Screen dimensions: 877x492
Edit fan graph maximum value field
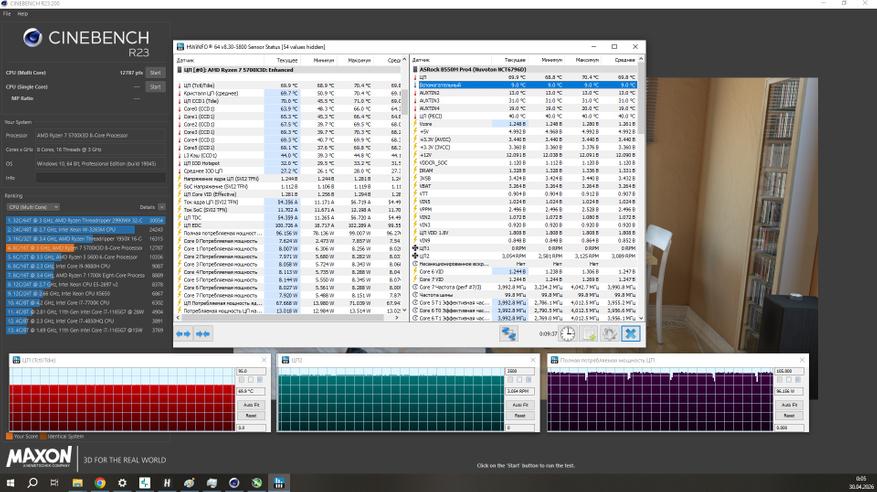coord(520,371)
